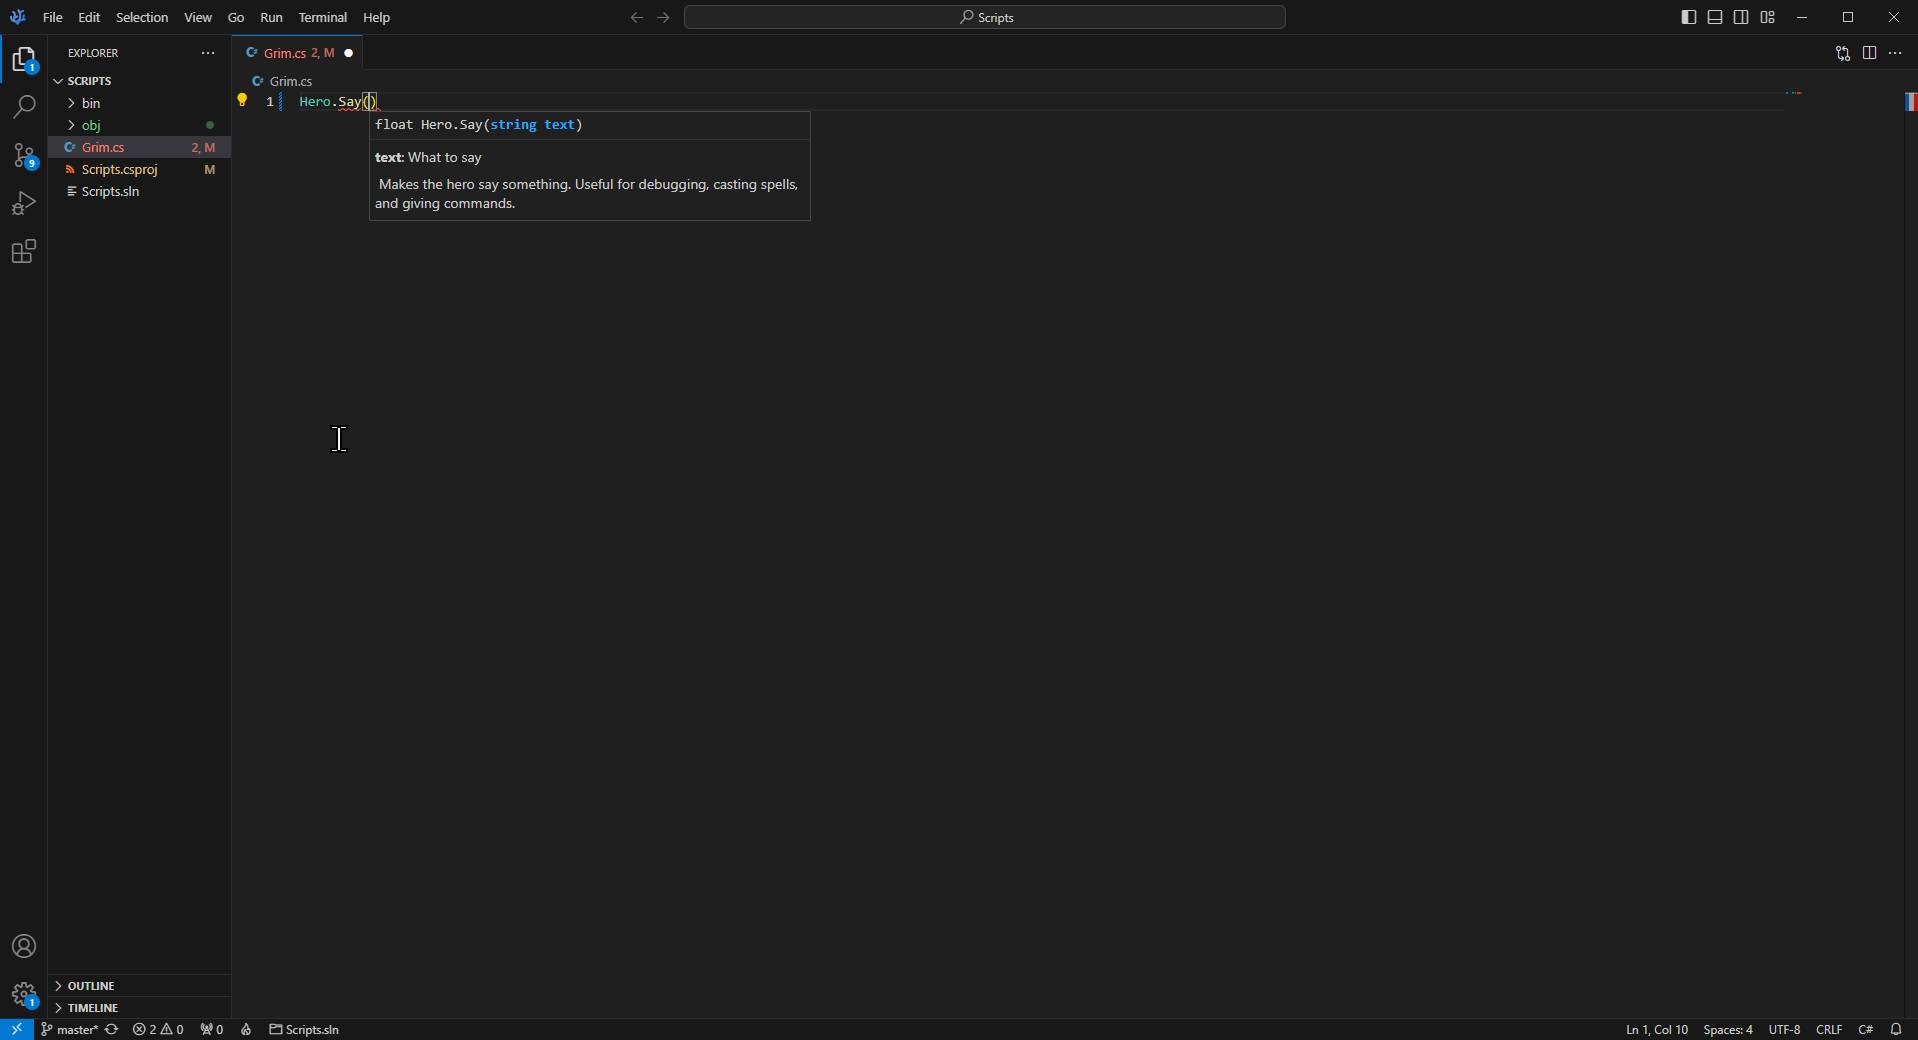Click Scripts.sln solution in status bar
The height and width of the screenshot is (1040, 1918).
tap(304, 1029)
